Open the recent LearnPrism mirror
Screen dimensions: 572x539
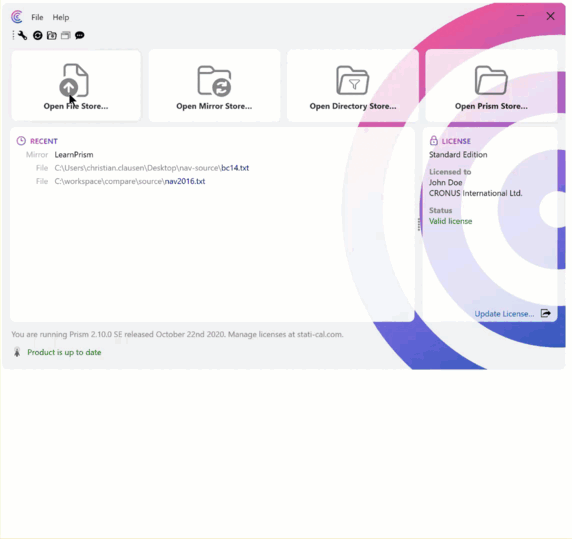coord(74,155)
